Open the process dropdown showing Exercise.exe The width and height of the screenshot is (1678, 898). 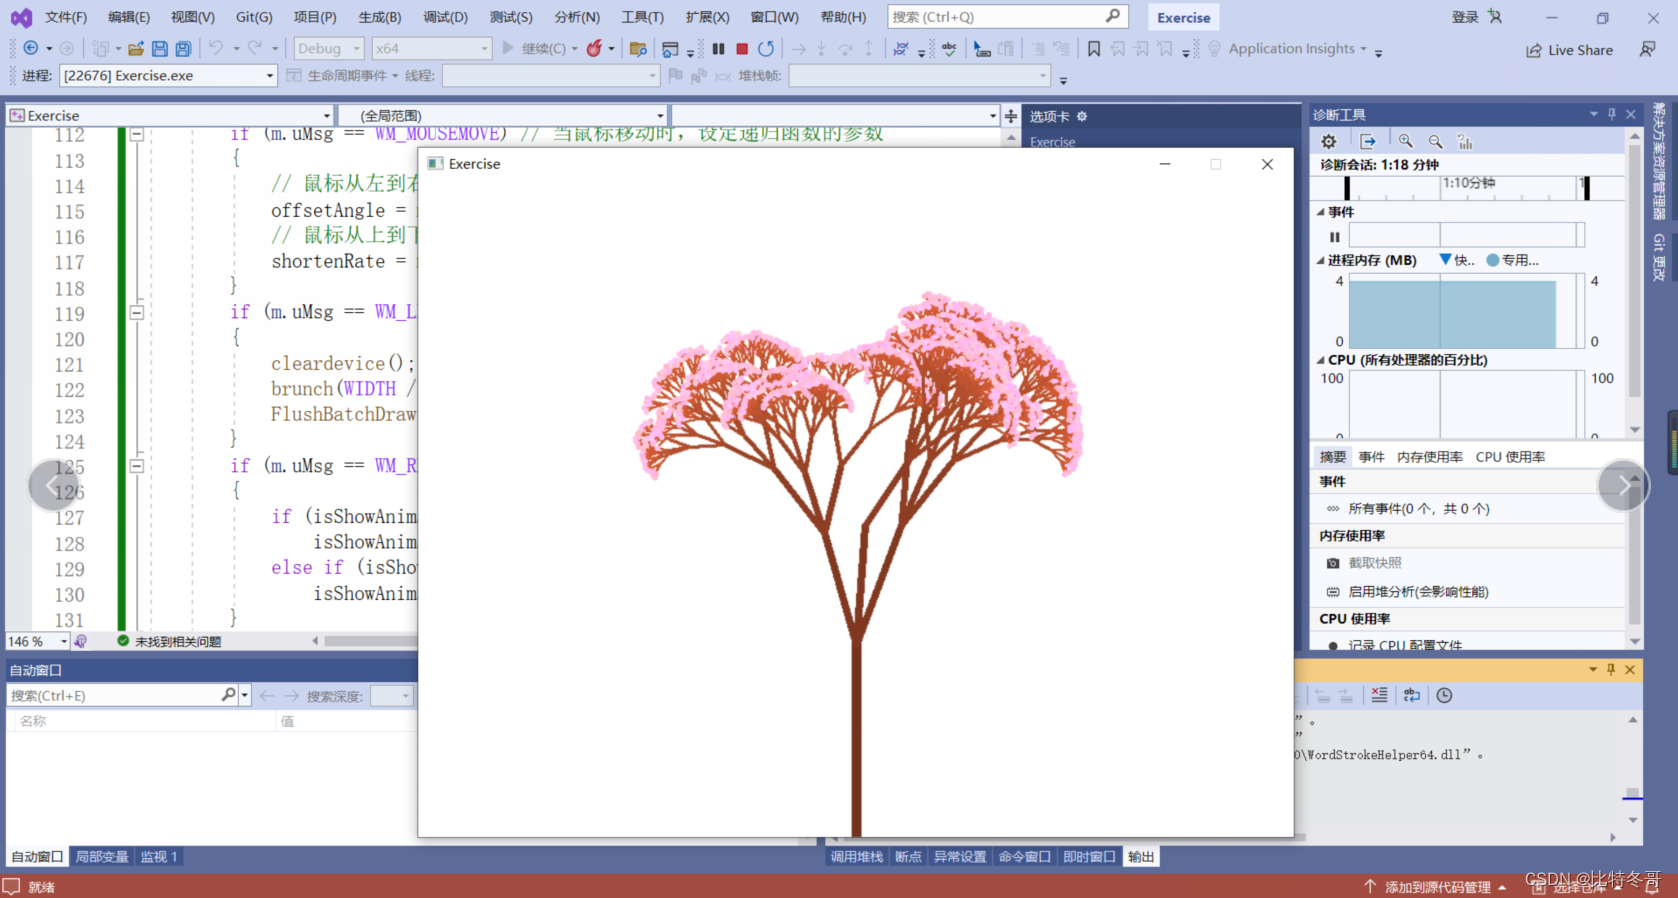(x=168, y=75)
